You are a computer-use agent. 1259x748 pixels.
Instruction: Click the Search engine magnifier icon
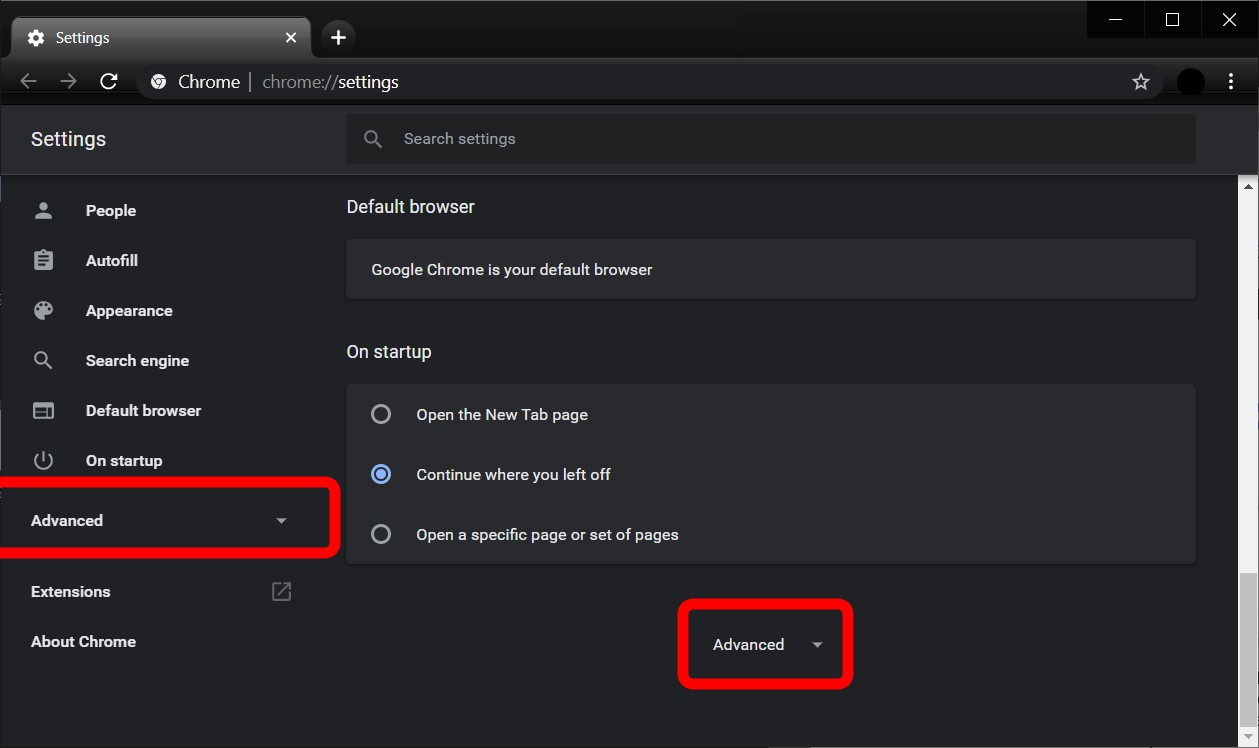43,360
